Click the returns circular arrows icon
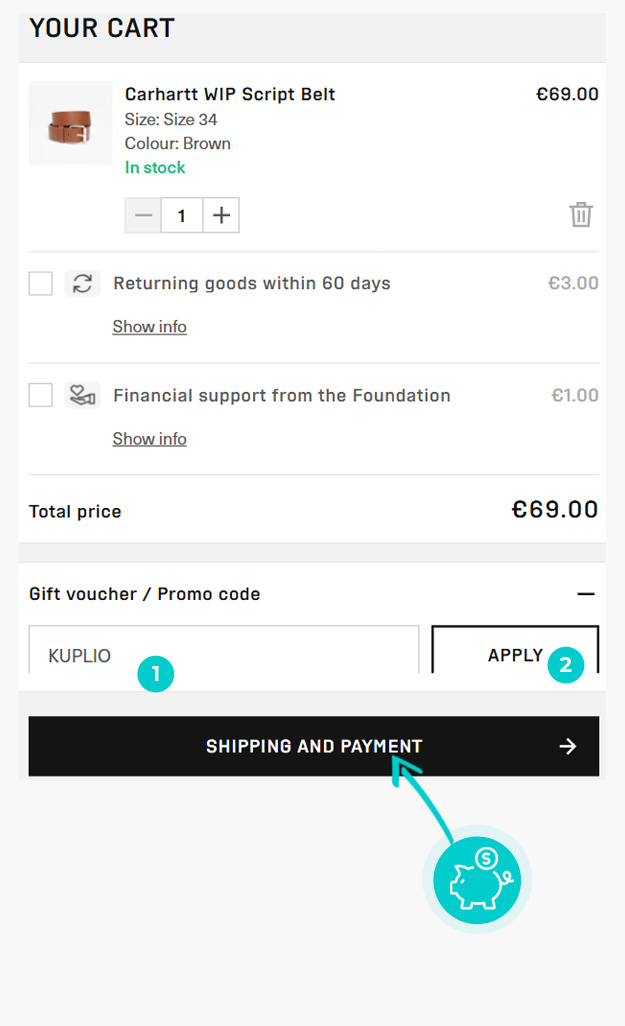 click(x=82, y=283)
